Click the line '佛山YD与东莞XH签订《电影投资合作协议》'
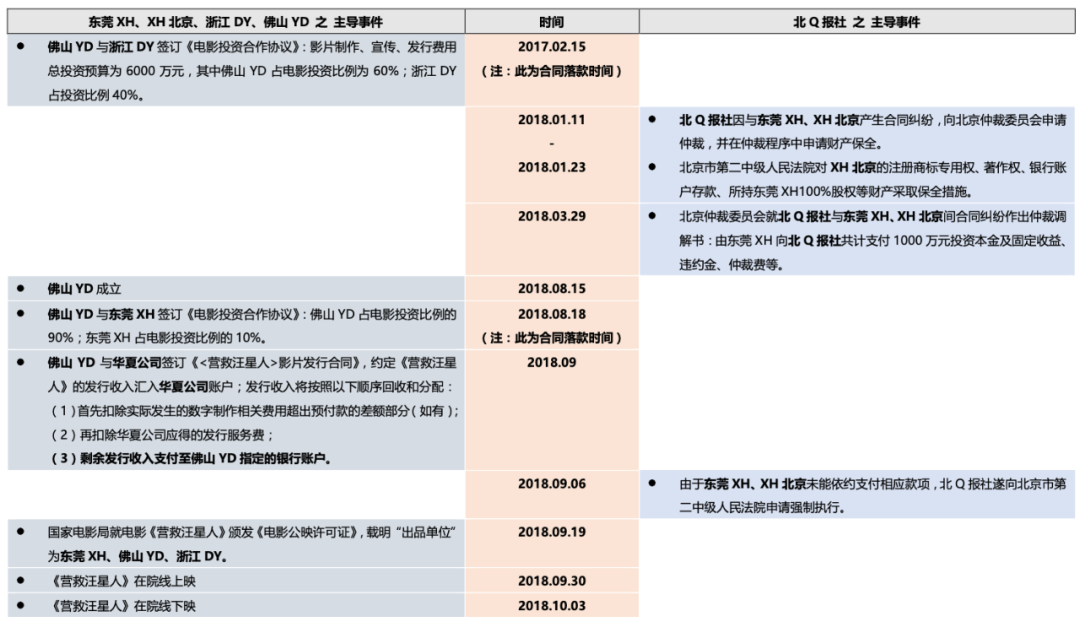This screenshot has width=1080, height=622. 251,314
